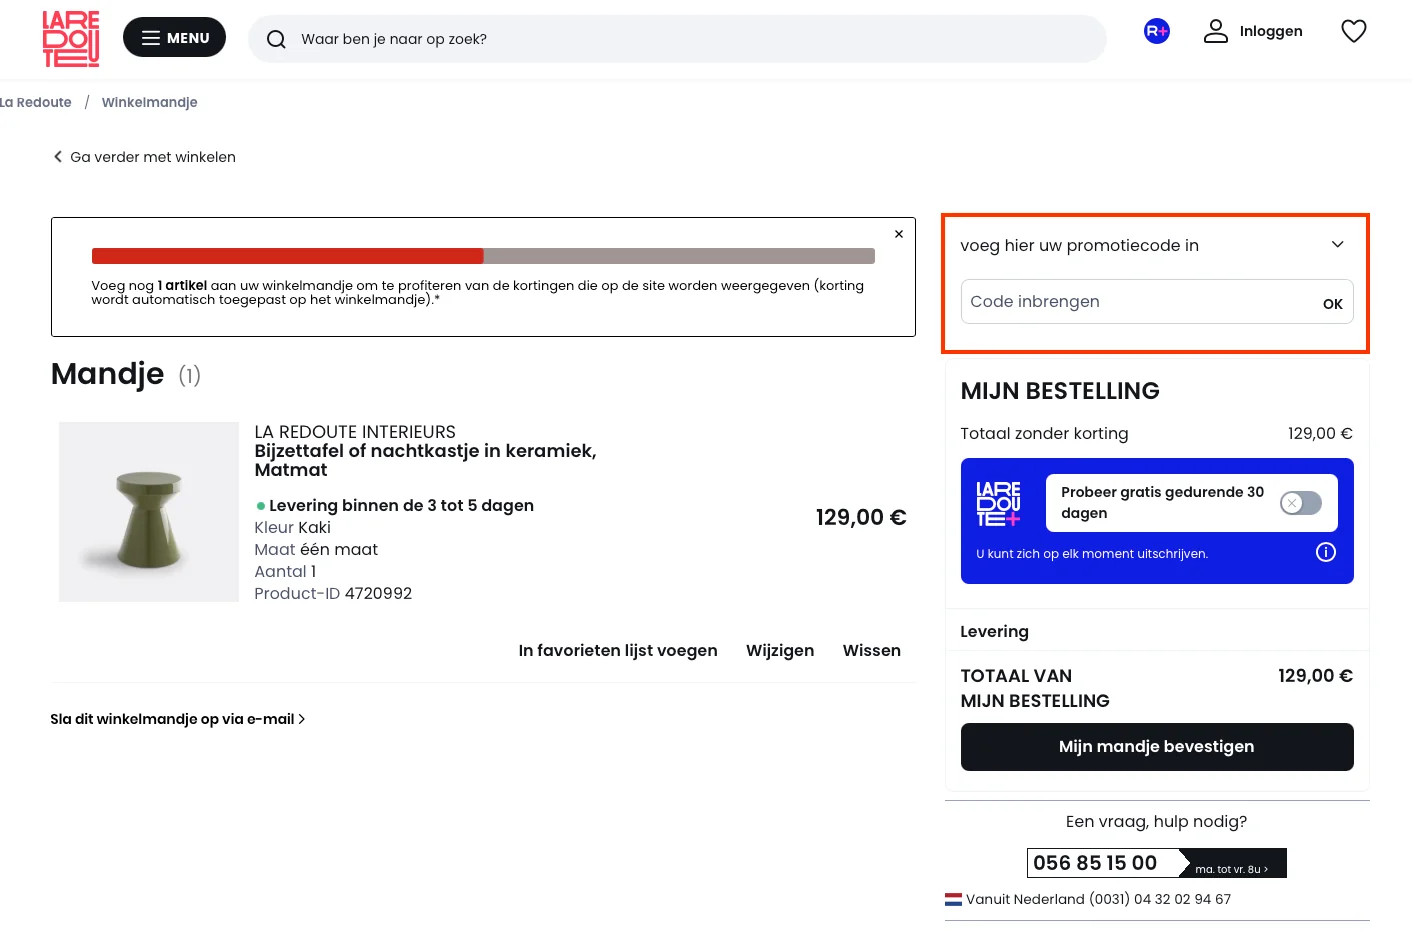Collapse the promotiecode section via its chevron
1412x936 pixels.
pyautogui.click(x=1337, y=244)
